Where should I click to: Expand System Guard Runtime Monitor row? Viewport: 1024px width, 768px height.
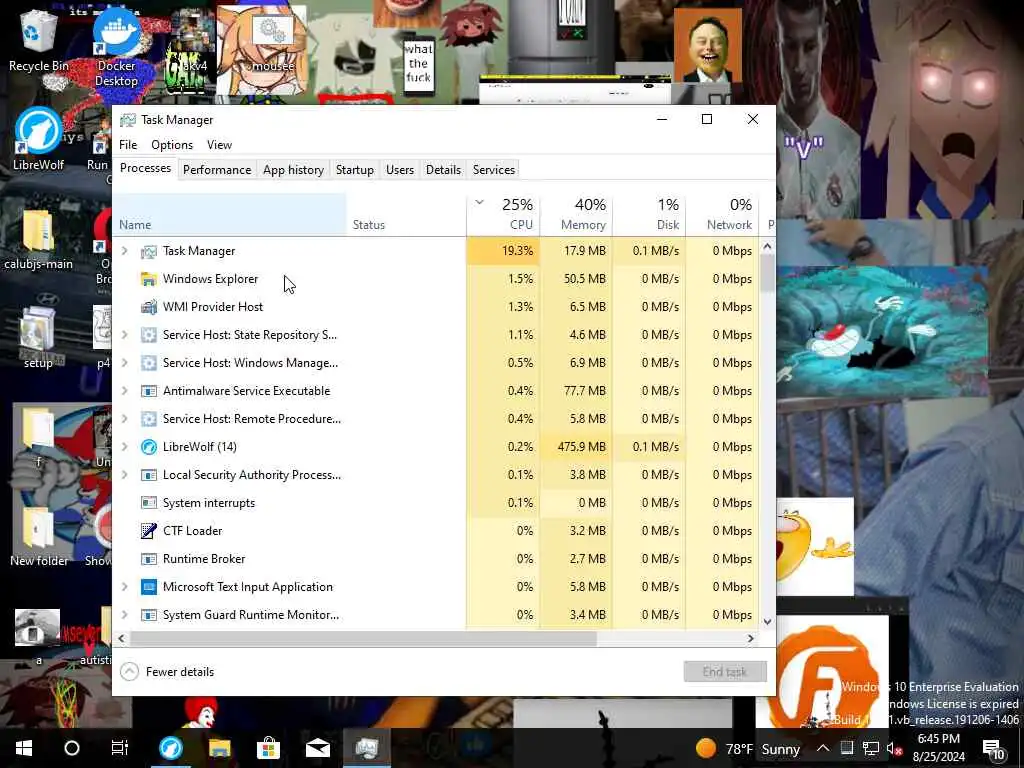pyautogui.click(x=125, y=615)
